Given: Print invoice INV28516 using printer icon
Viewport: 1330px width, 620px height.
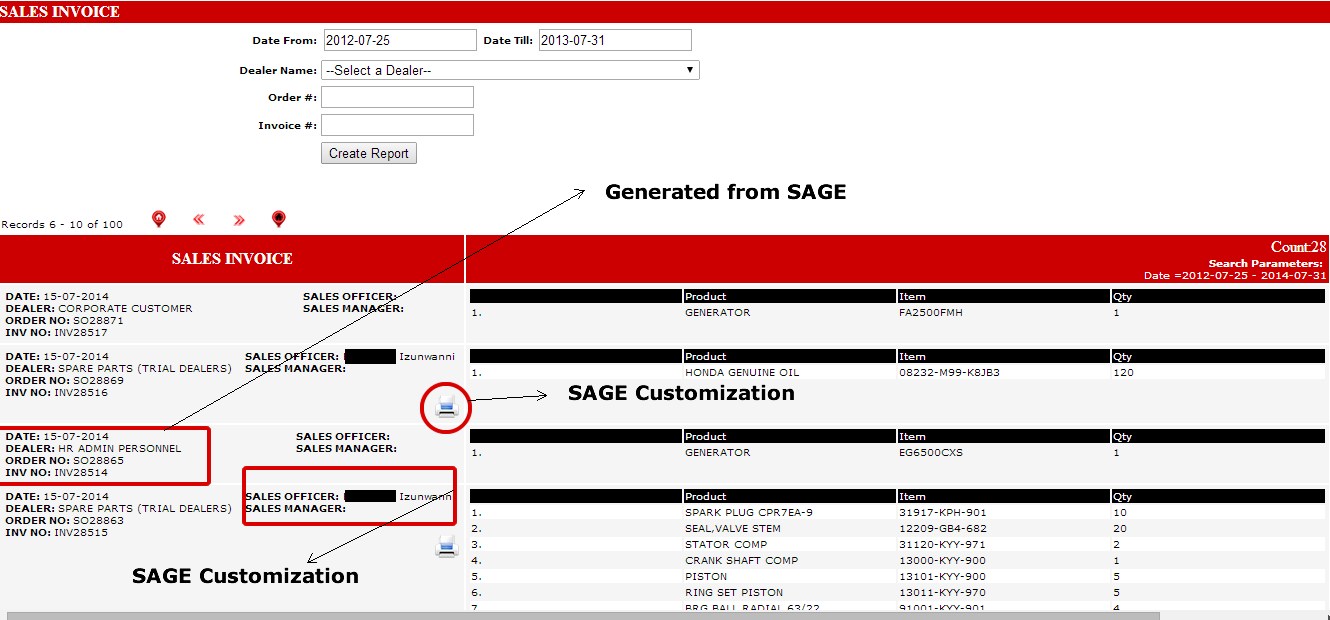Looking at the screenshot, I should tap(447, 406).
